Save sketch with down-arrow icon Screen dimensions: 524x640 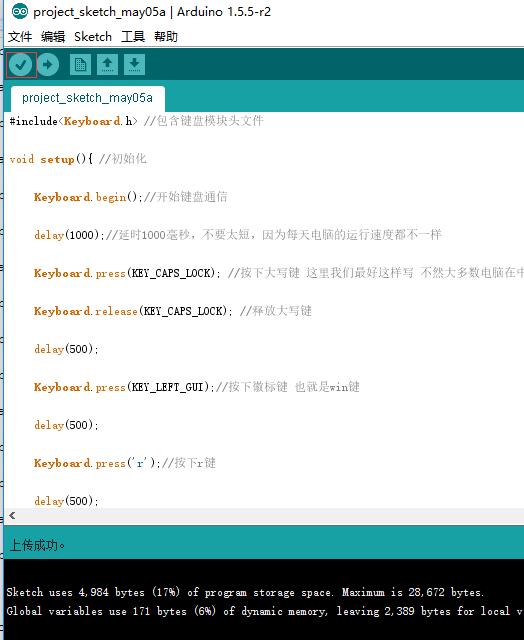coord(134,64)
